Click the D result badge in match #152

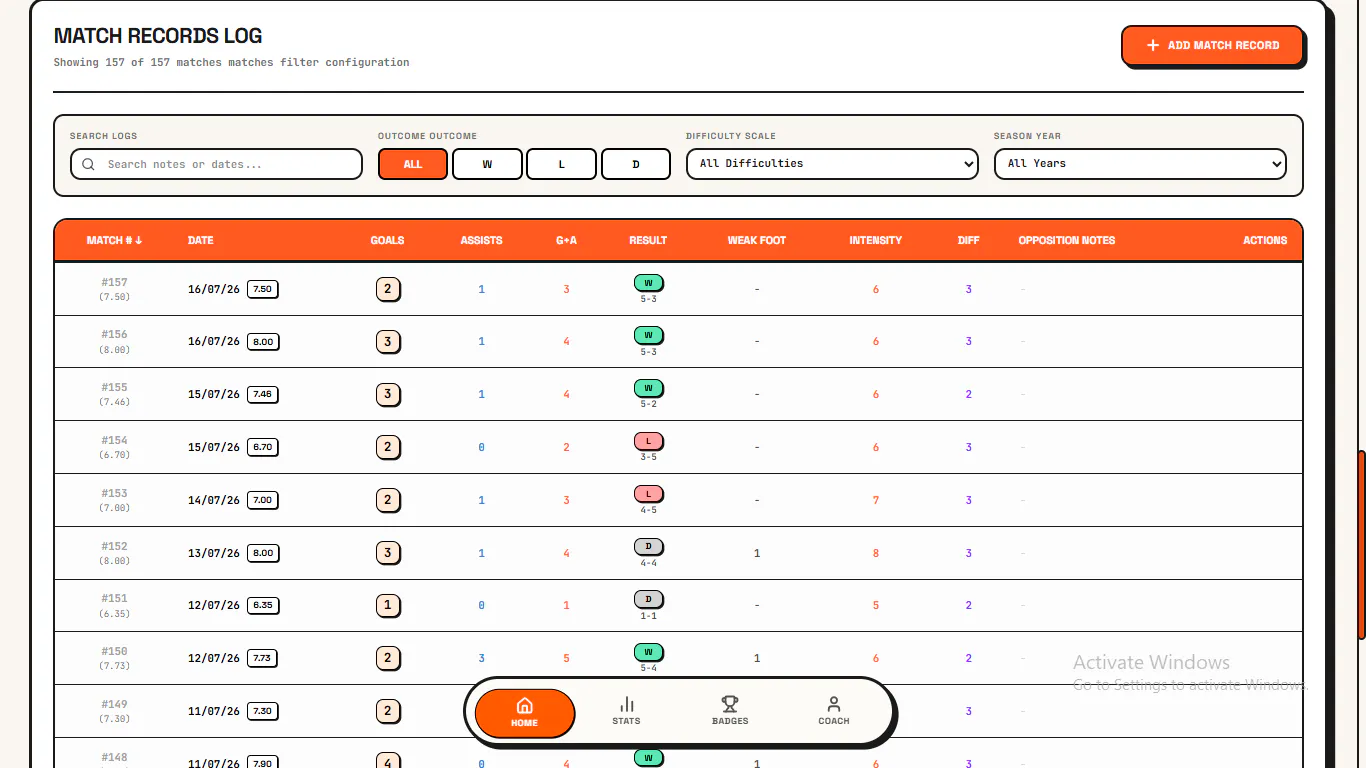(648, 547)
